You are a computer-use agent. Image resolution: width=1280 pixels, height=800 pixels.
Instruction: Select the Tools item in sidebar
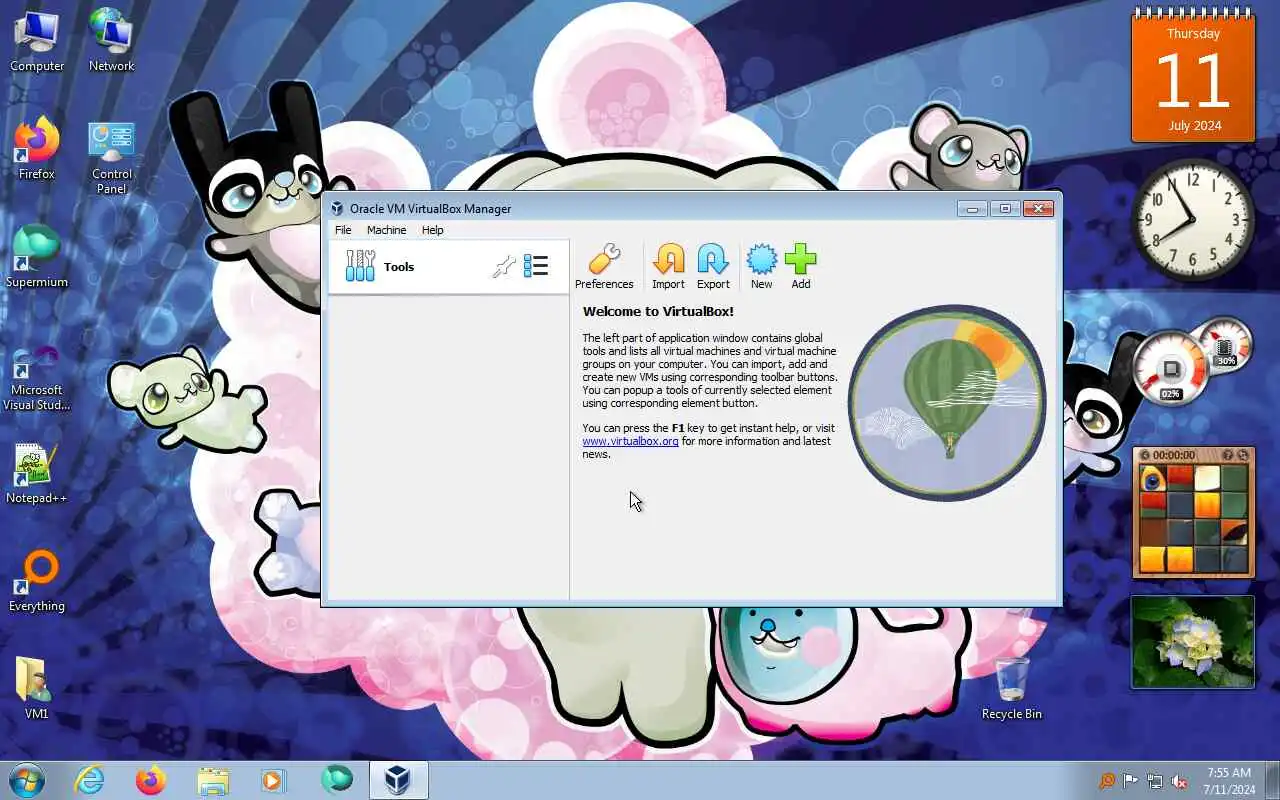449,266
